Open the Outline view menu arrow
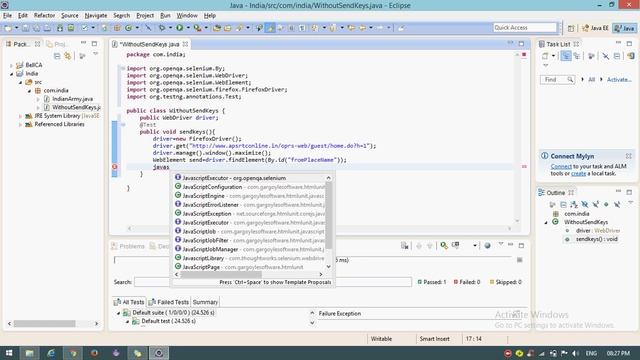This screenshot has height=360, width=640. pyautogui.click(x=631, y=203)
